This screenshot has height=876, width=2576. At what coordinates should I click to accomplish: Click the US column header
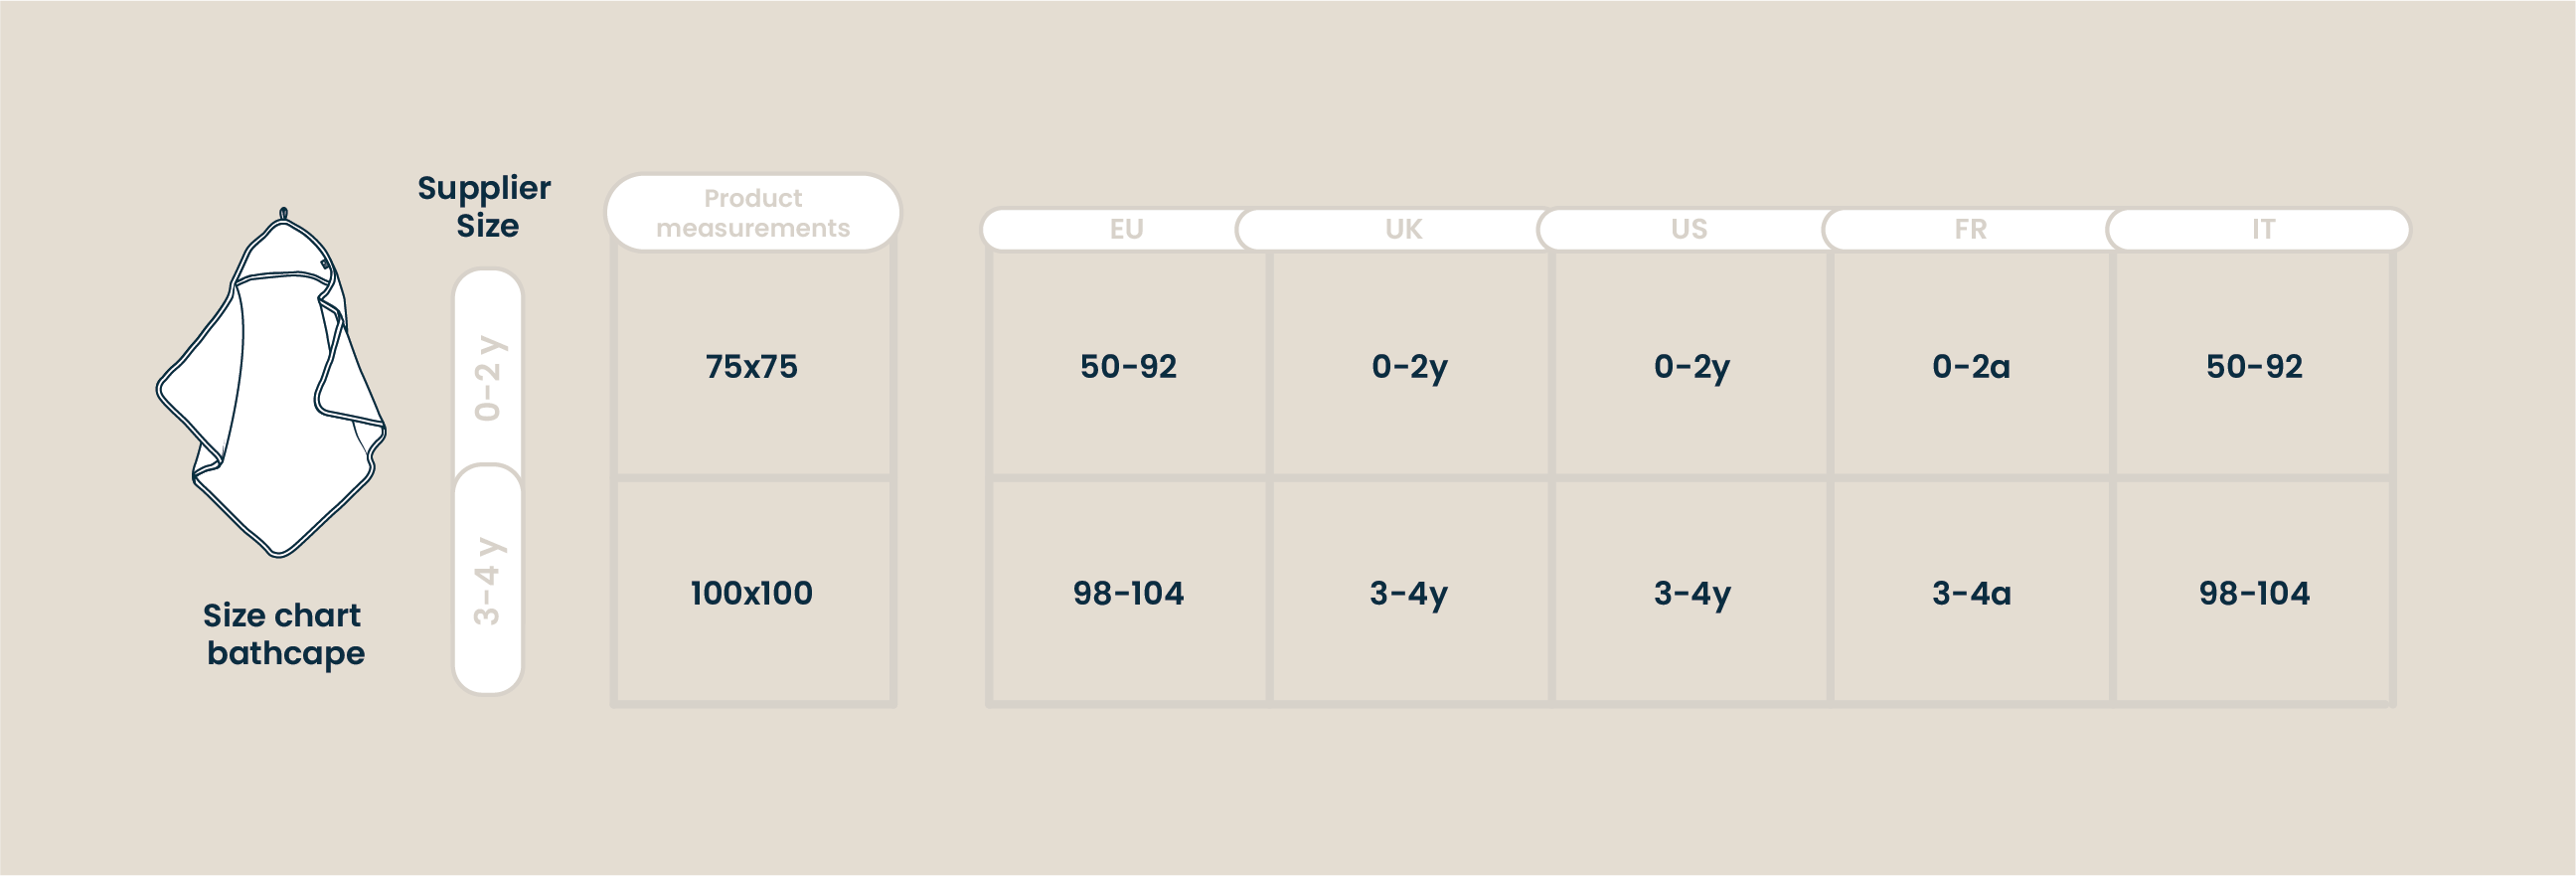point(1689,229)
